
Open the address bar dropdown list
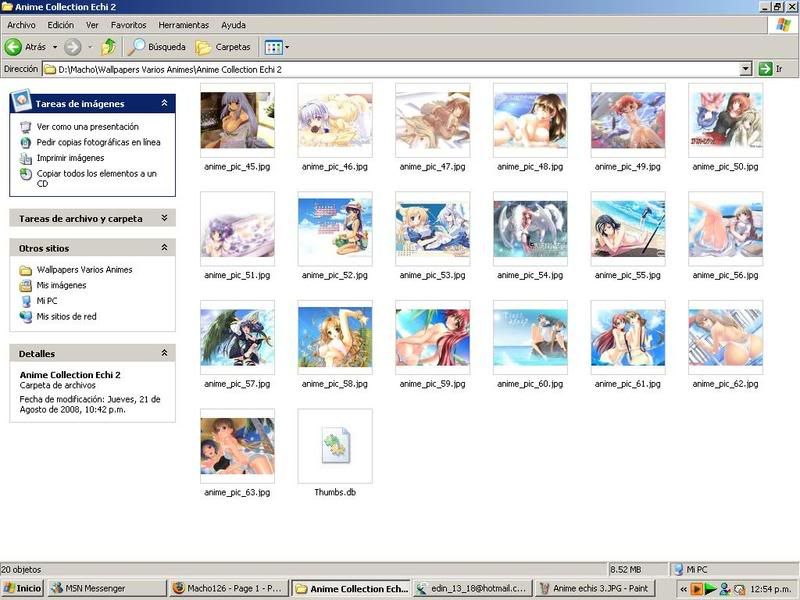745,69
